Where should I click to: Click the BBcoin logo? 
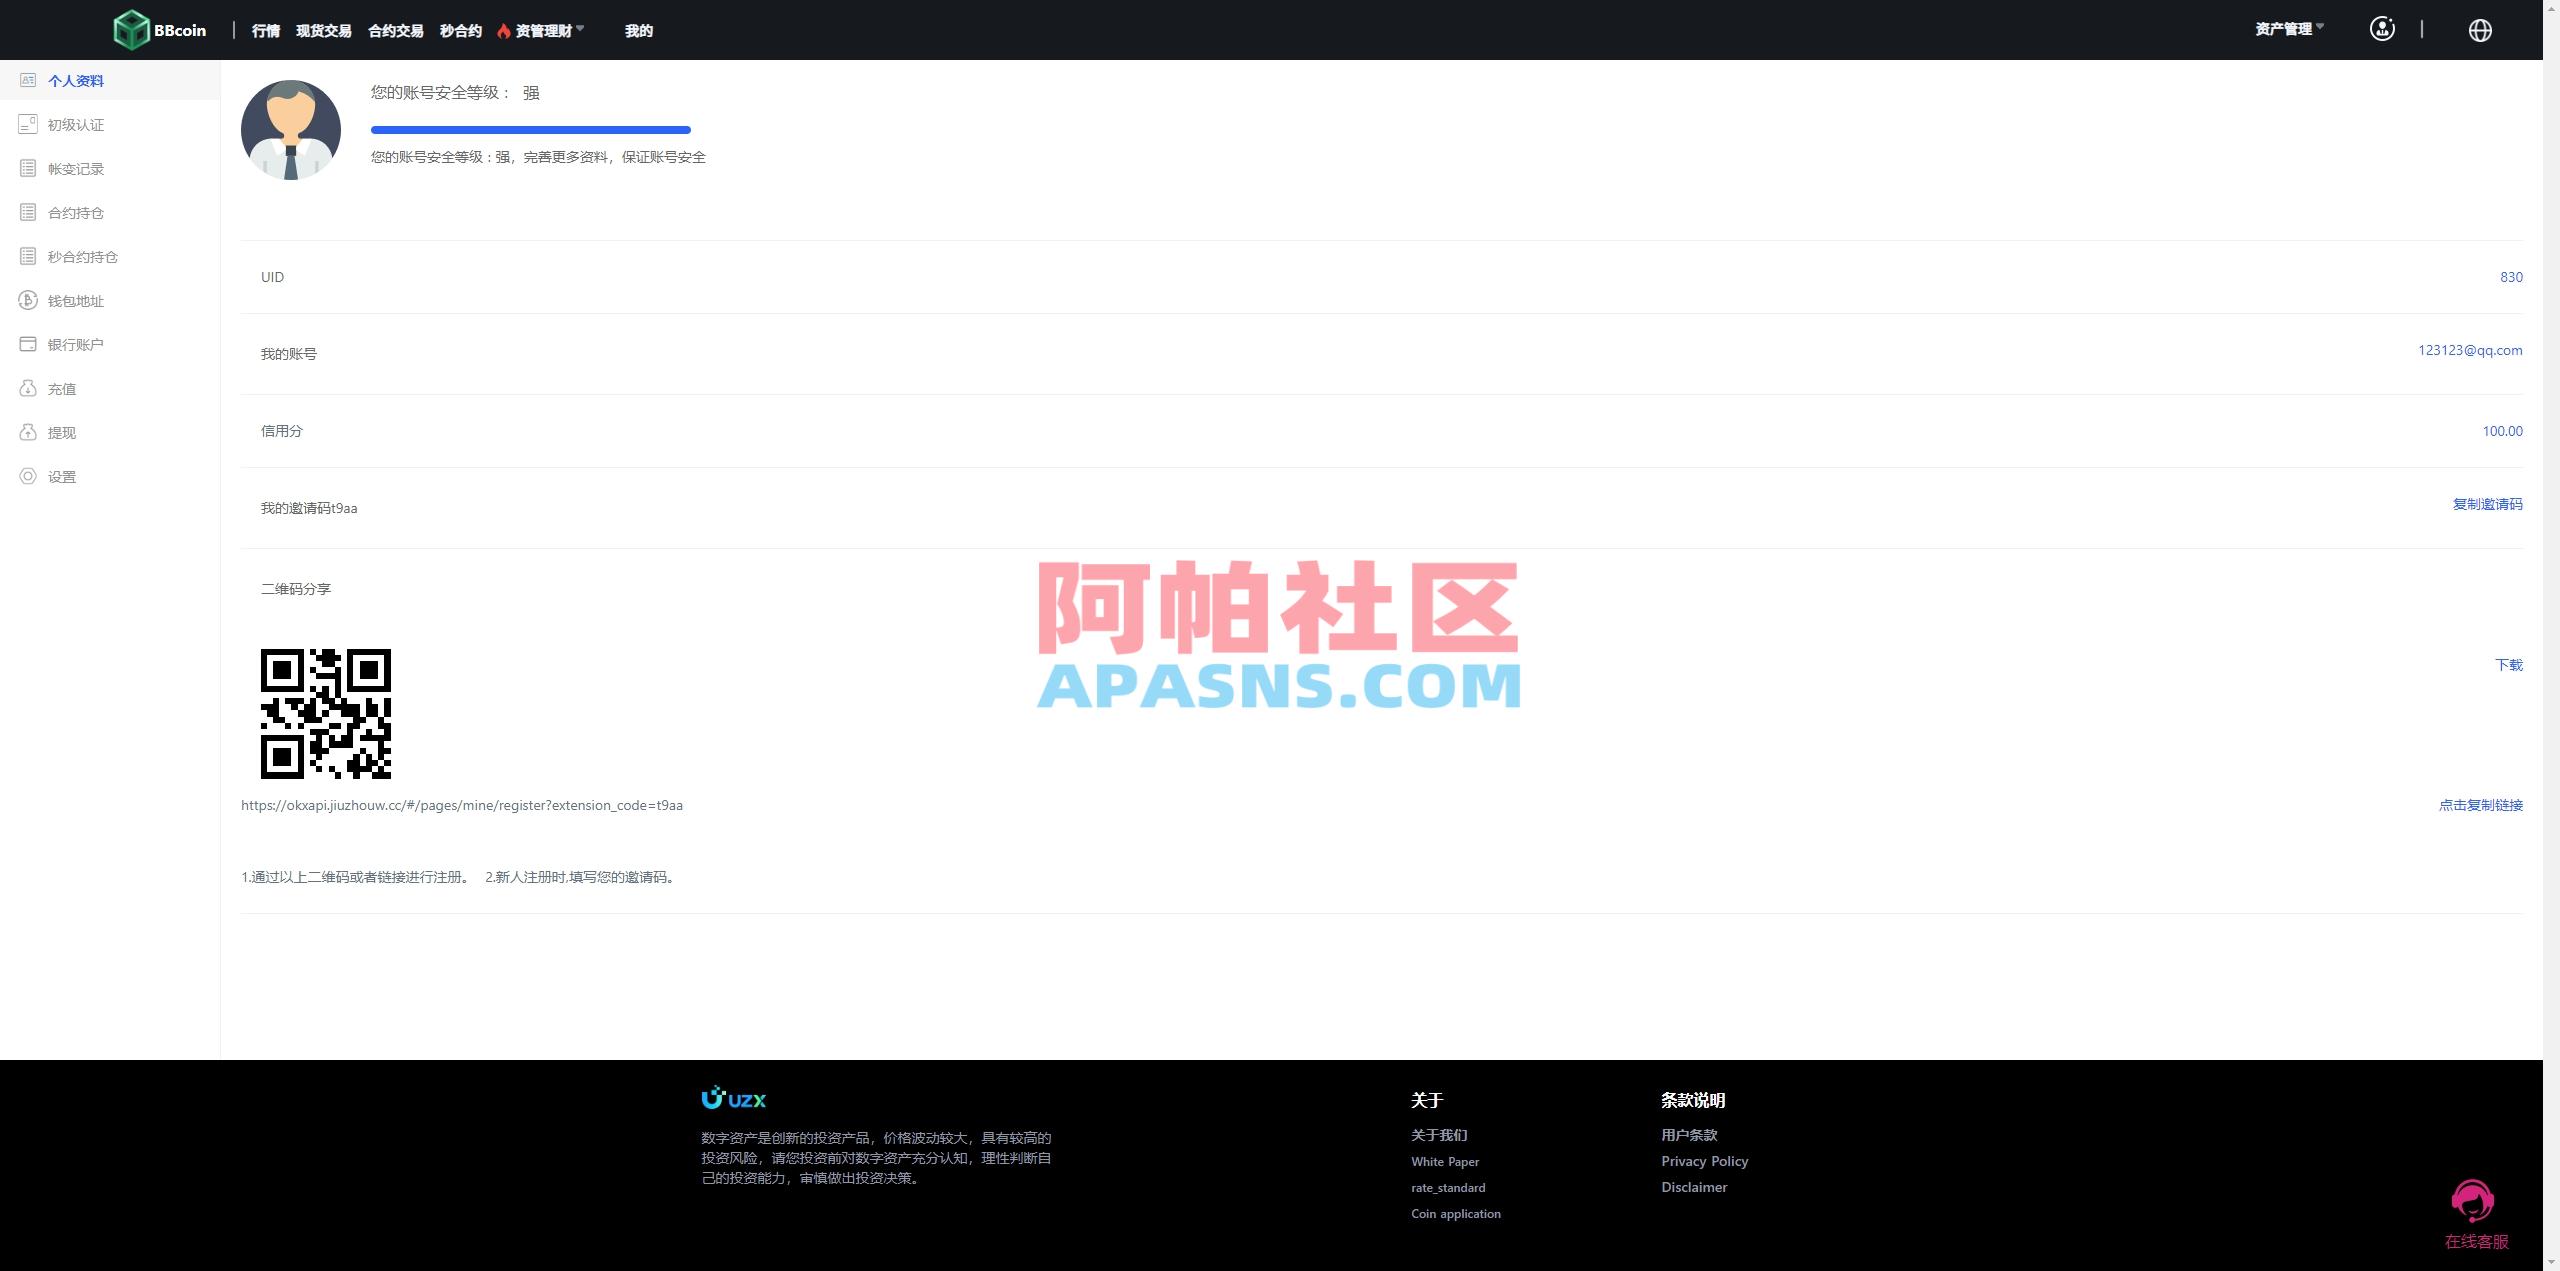click(160, 29)
